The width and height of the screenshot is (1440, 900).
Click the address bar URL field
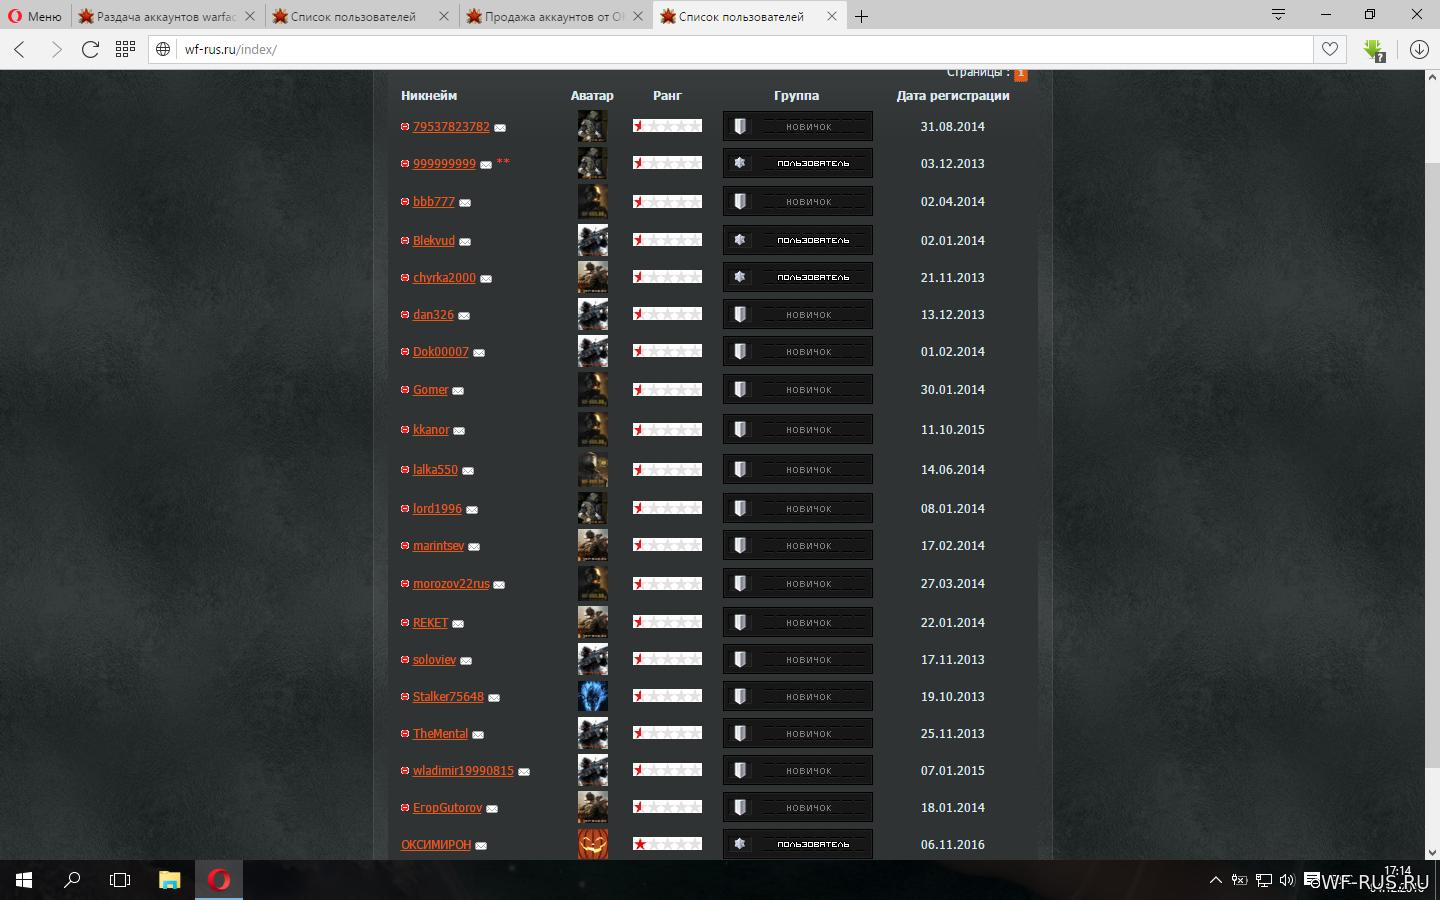[740, 49]
